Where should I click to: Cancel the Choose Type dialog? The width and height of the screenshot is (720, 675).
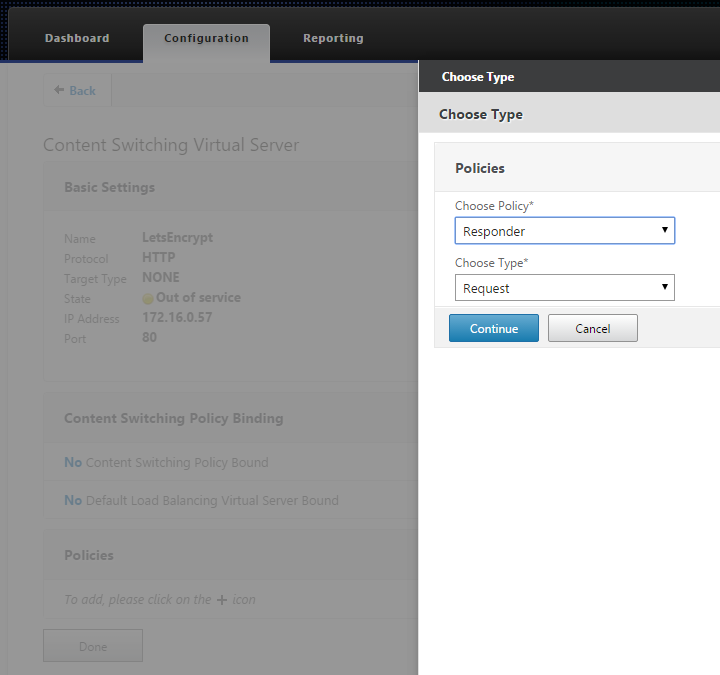point(592,329)
